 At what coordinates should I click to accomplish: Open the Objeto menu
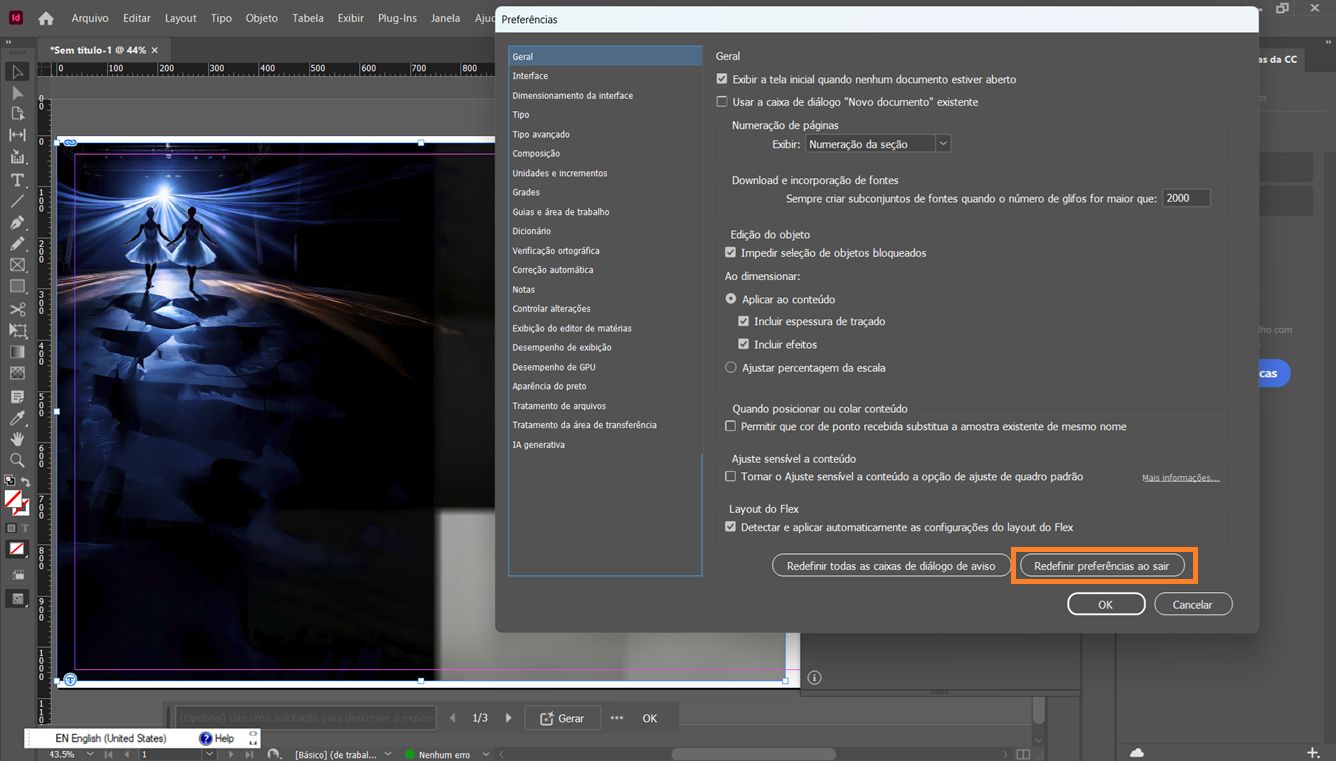(262, 18)
